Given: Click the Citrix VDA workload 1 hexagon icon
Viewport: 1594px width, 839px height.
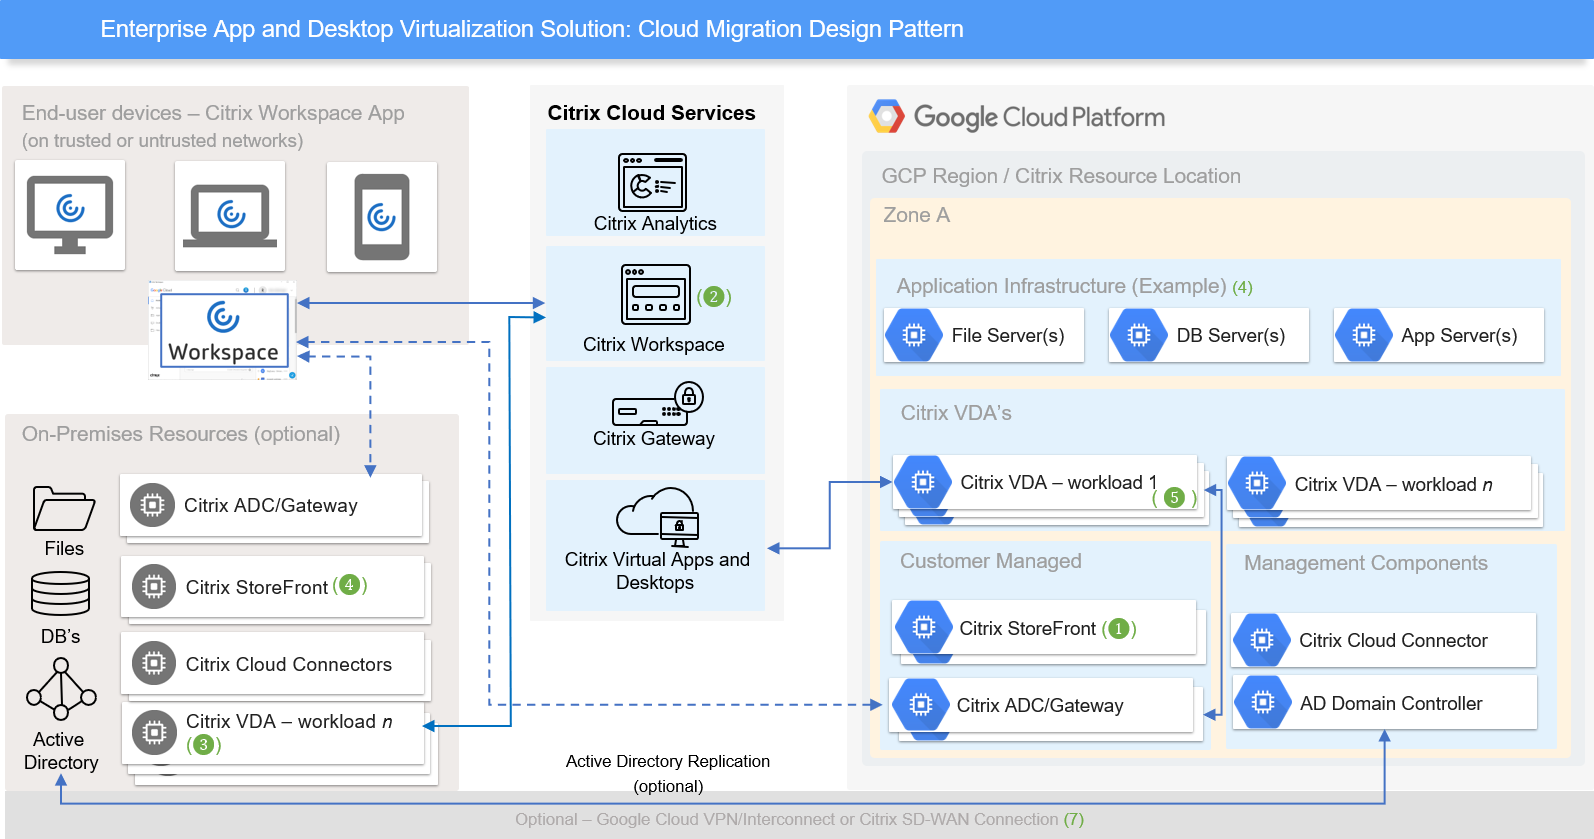Looking at the screenshot, I should pyautogui.click(x=923, y=482).
